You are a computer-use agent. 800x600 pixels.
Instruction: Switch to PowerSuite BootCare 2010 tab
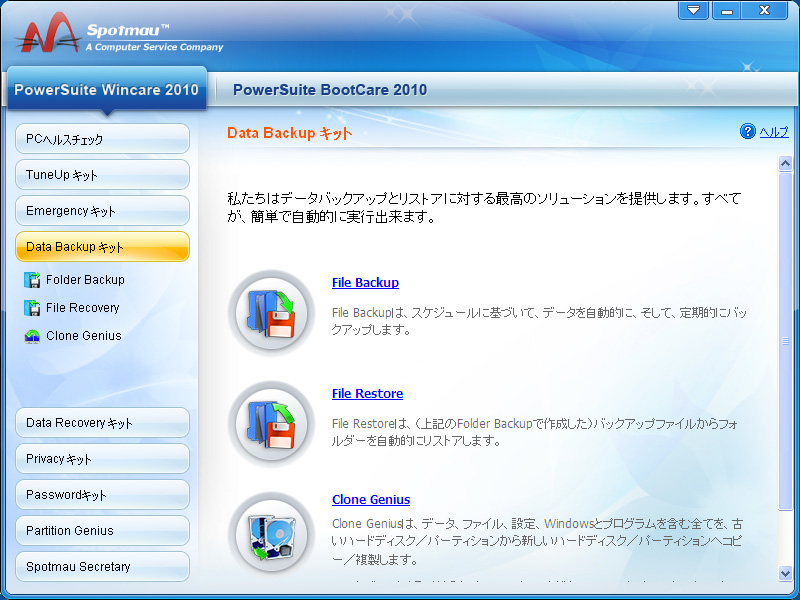(330, 90)
